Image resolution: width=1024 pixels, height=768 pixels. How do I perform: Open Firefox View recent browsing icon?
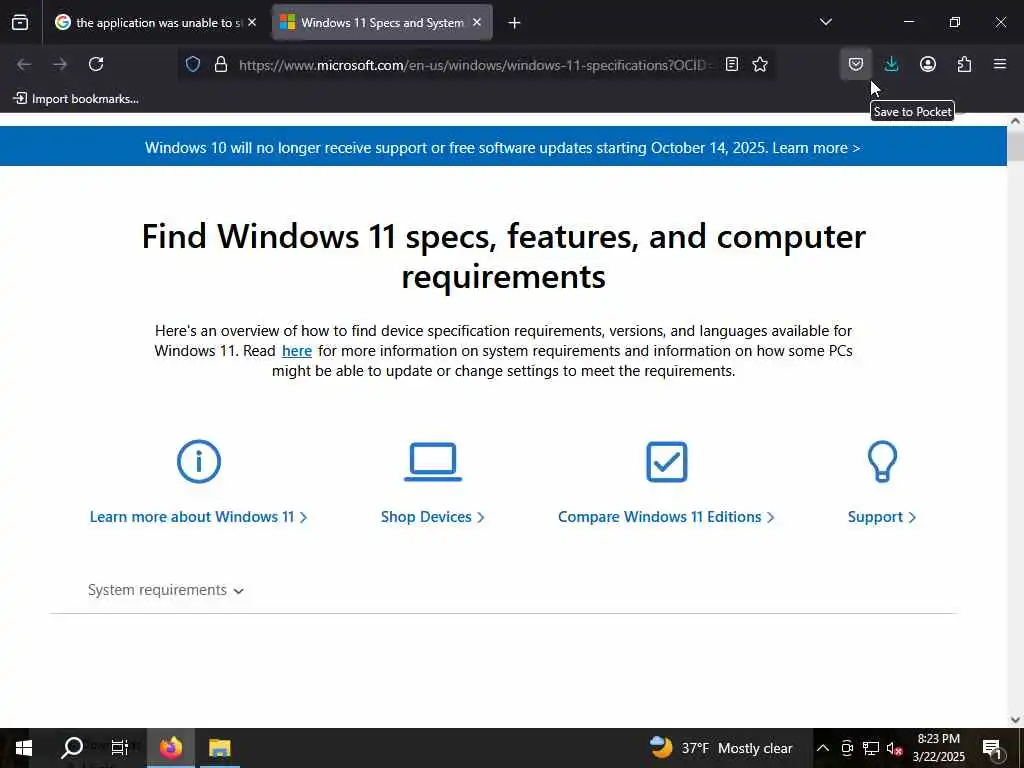click(x=20, y=23)
